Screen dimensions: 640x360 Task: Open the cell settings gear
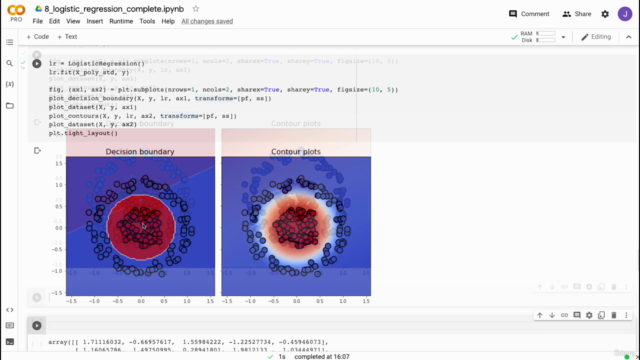[589, 315]
